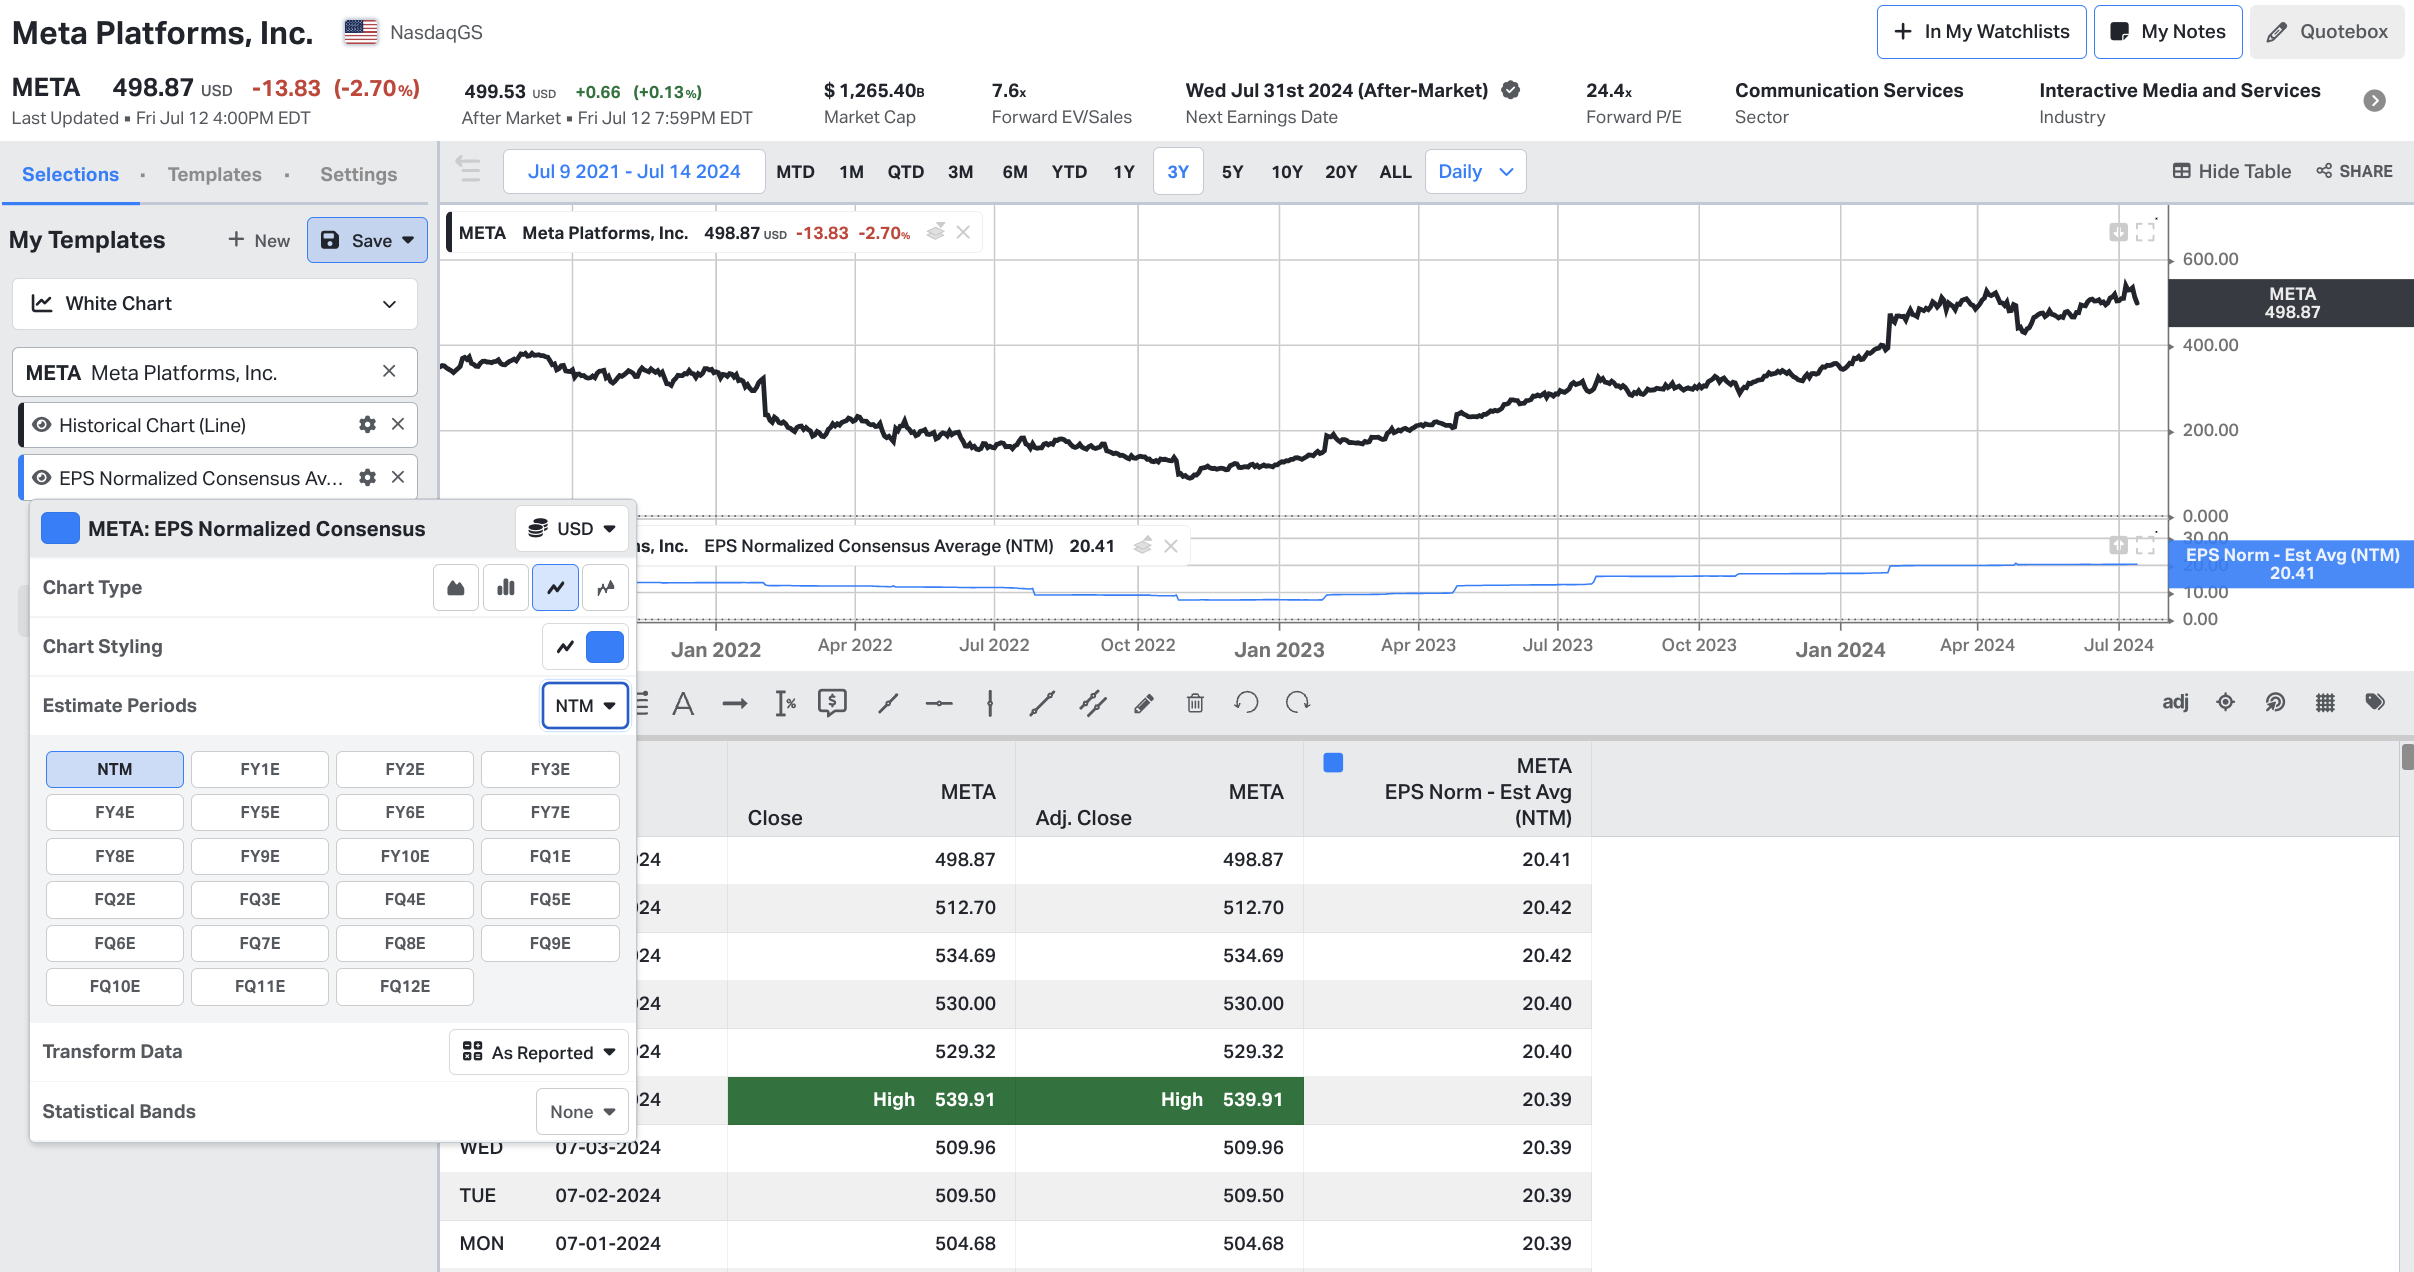Click the next arrow in header stats
Image resolution: width=2414 pixels, height=1272 pixels.
(2375, 101)
